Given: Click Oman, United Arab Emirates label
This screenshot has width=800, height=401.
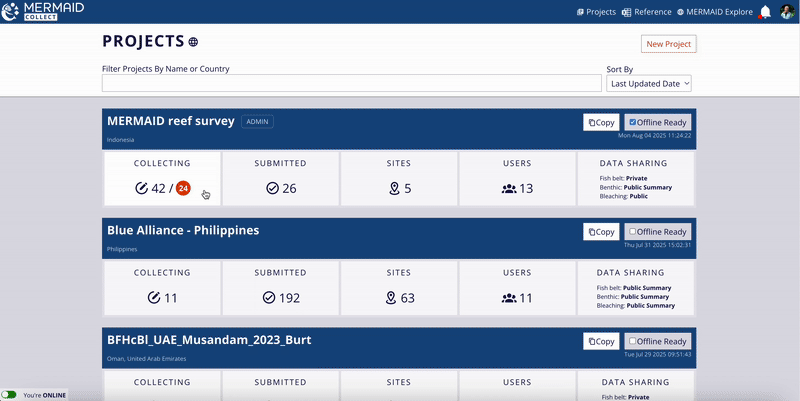Looking at the screenshot, I should [x=146, y=359].
